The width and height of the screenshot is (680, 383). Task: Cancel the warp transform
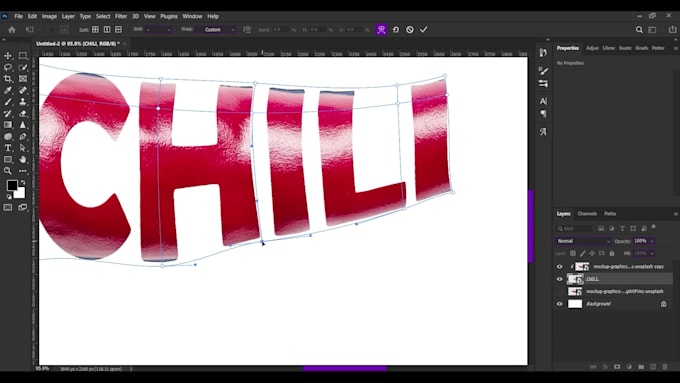(409, 29)
